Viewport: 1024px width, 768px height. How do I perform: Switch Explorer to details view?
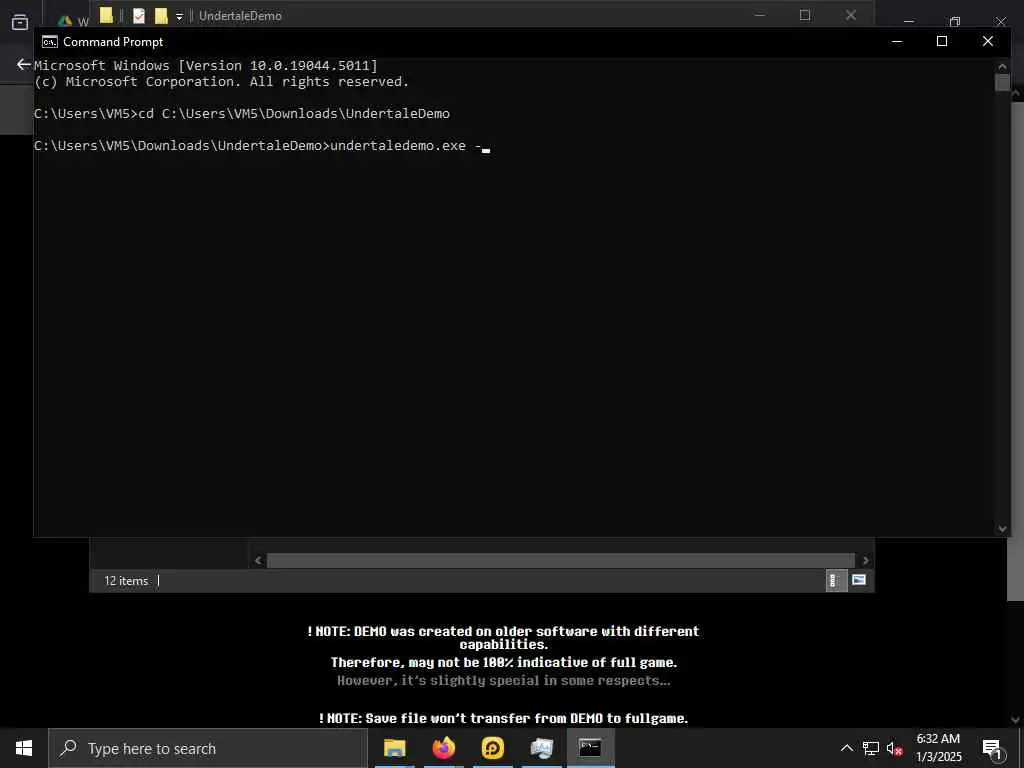click(837, 580)
